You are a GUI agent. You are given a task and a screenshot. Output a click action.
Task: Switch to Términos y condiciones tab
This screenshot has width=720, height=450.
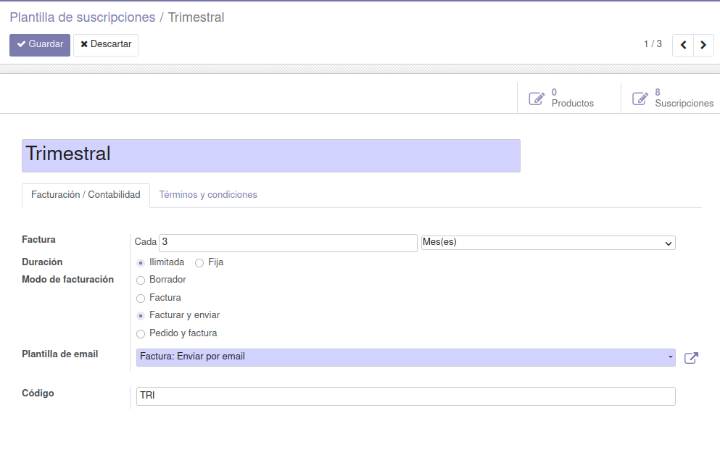(208, 195)
